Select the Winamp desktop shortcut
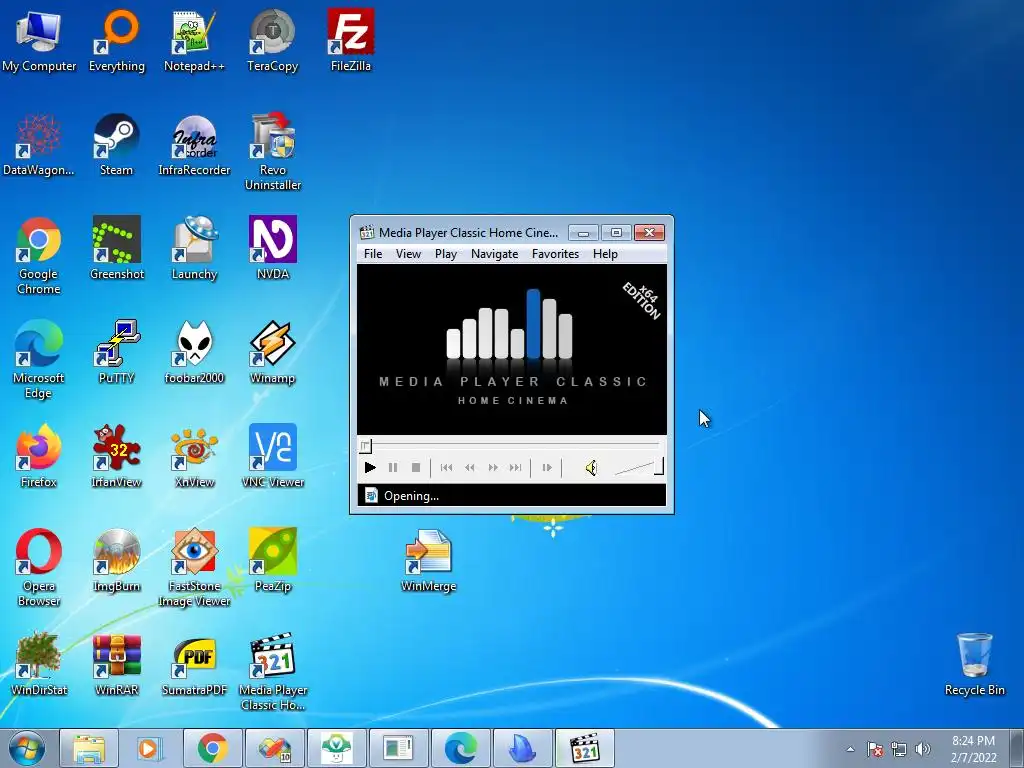 click(272, 353)
